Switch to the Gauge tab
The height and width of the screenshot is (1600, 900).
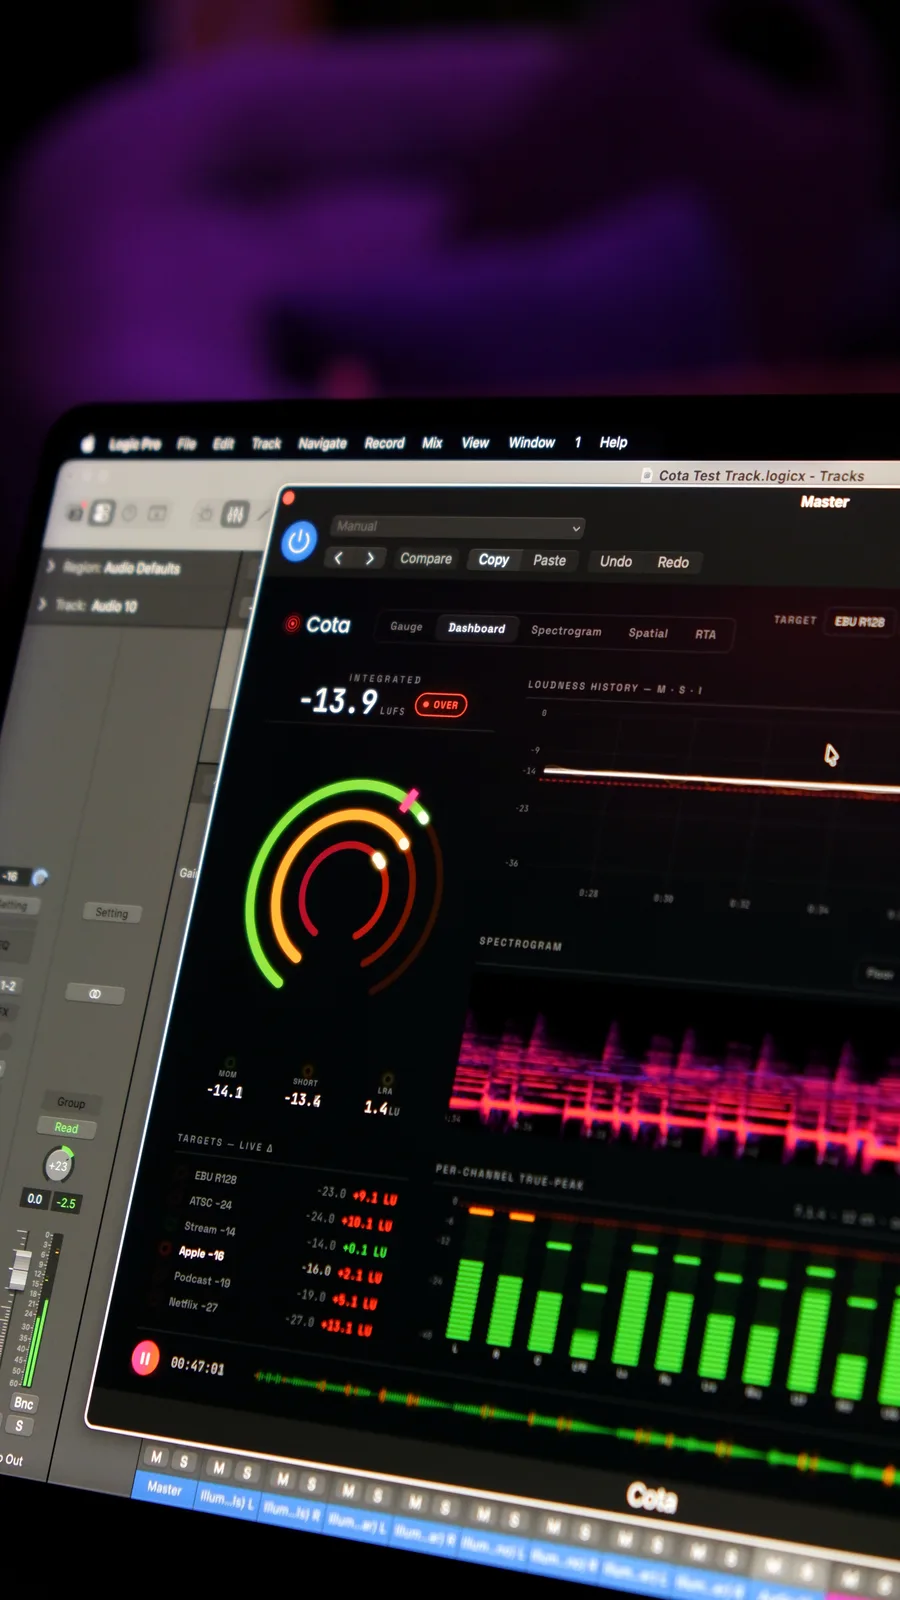(x=406, y=627)
